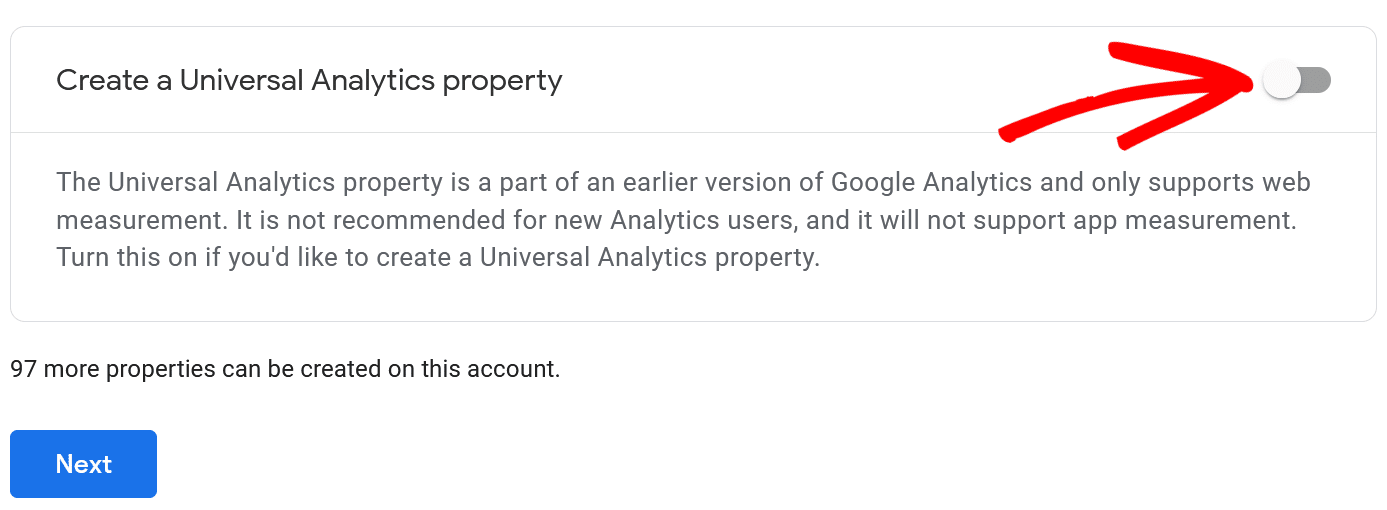Image resolution: width=1387 pixels, height=510 pixels.
Task: Click the number "97" in the account notice
Action: [24, 369]
